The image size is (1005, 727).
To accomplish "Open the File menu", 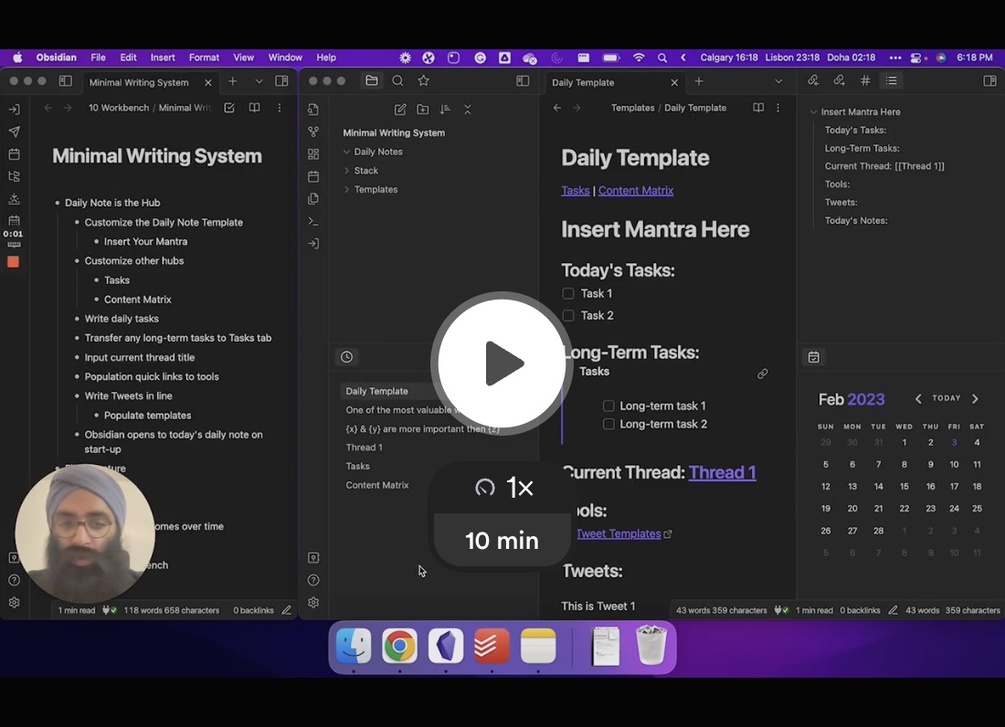I will coord(98,58).
